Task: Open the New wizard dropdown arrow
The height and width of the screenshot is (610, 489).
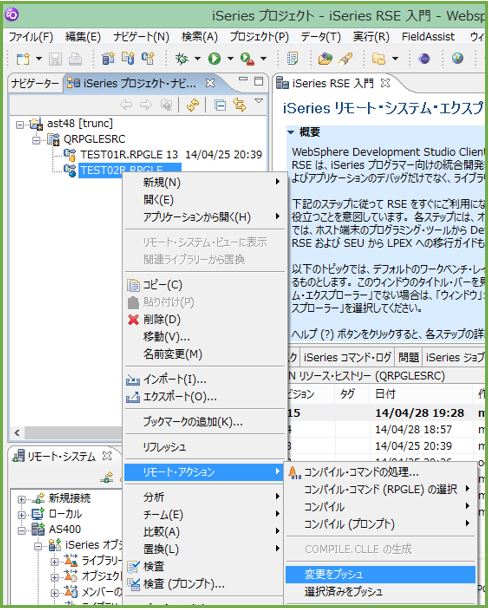Action: [x=39, y=59]
